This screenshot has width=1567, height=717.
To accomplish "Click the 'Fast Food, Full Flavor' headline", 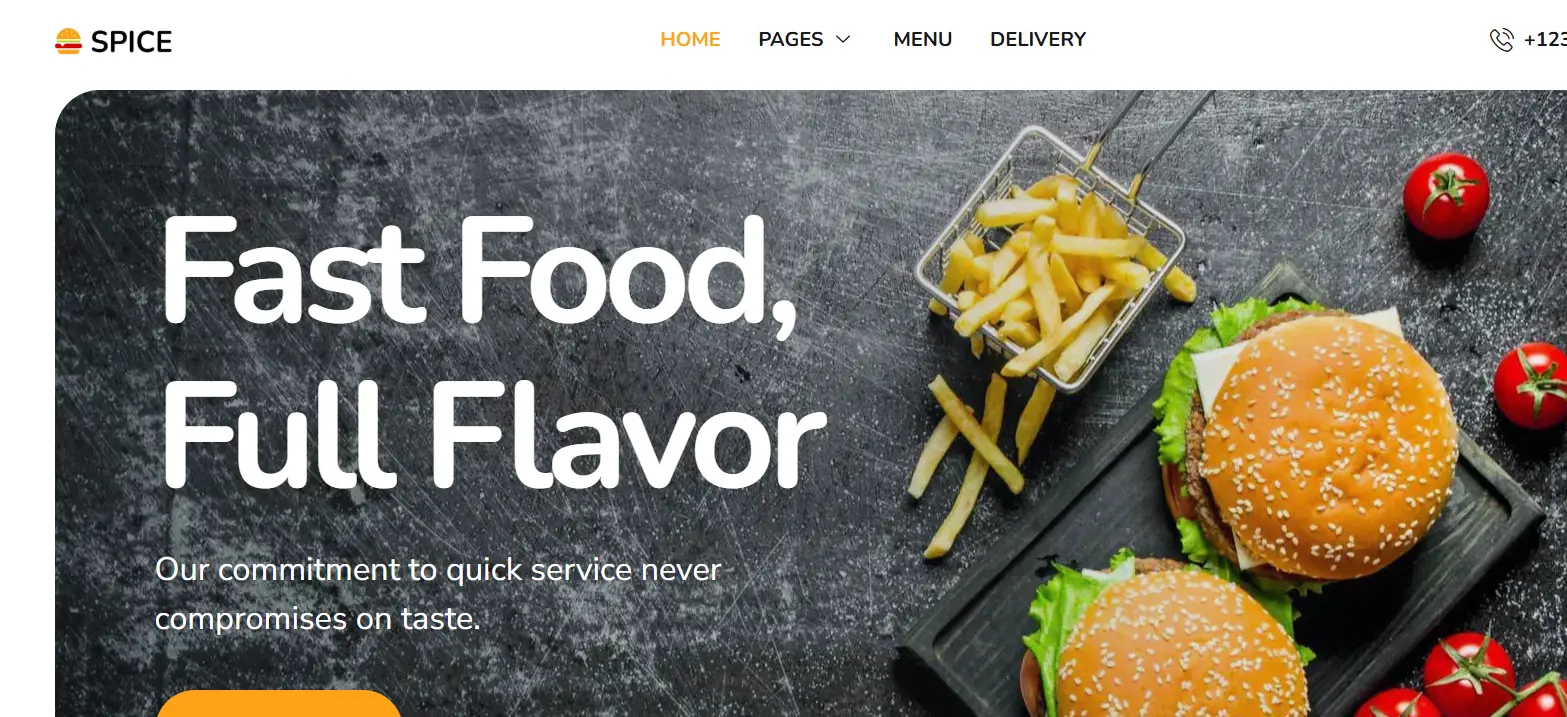I will tap(492, 354).
